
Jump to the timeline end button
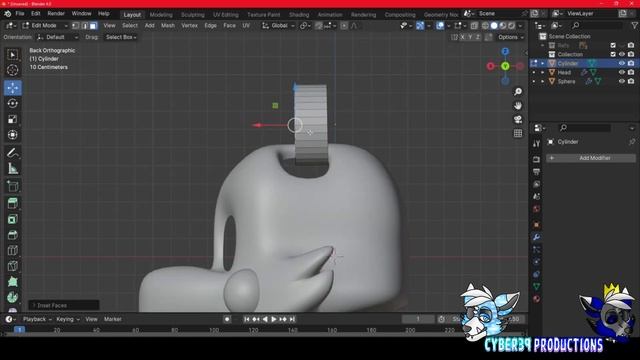coord(292,319)
